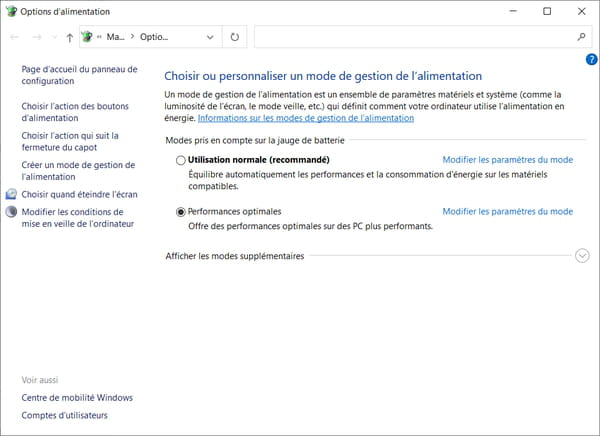Click the Équilibre automatiquement les performances description
Viewport: 600px width, 436px height.
click(x=368, y=180)
